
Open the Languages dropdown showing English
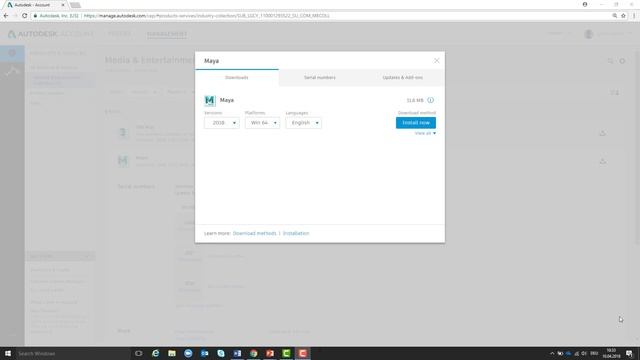tap(304, 123)
